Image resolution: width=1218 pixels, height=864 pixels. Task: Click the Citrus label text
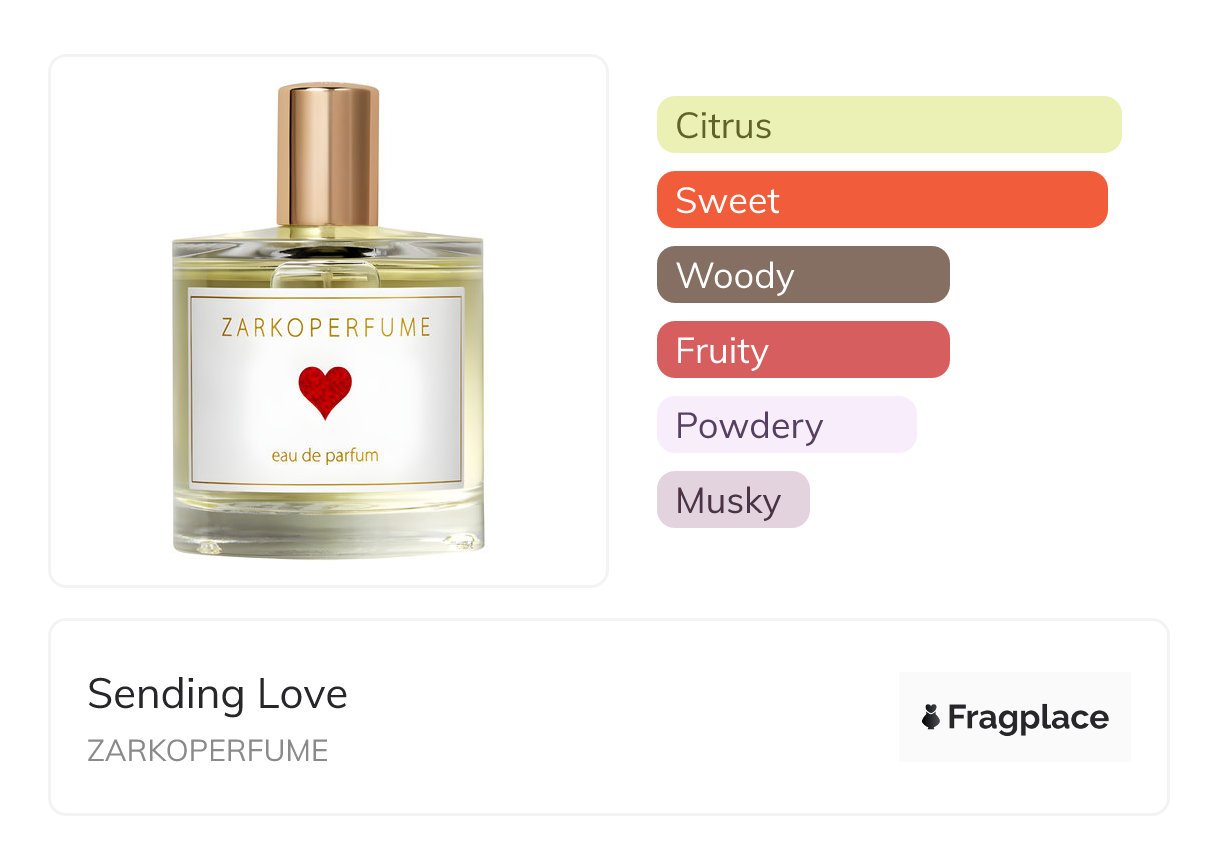(723, 126)
